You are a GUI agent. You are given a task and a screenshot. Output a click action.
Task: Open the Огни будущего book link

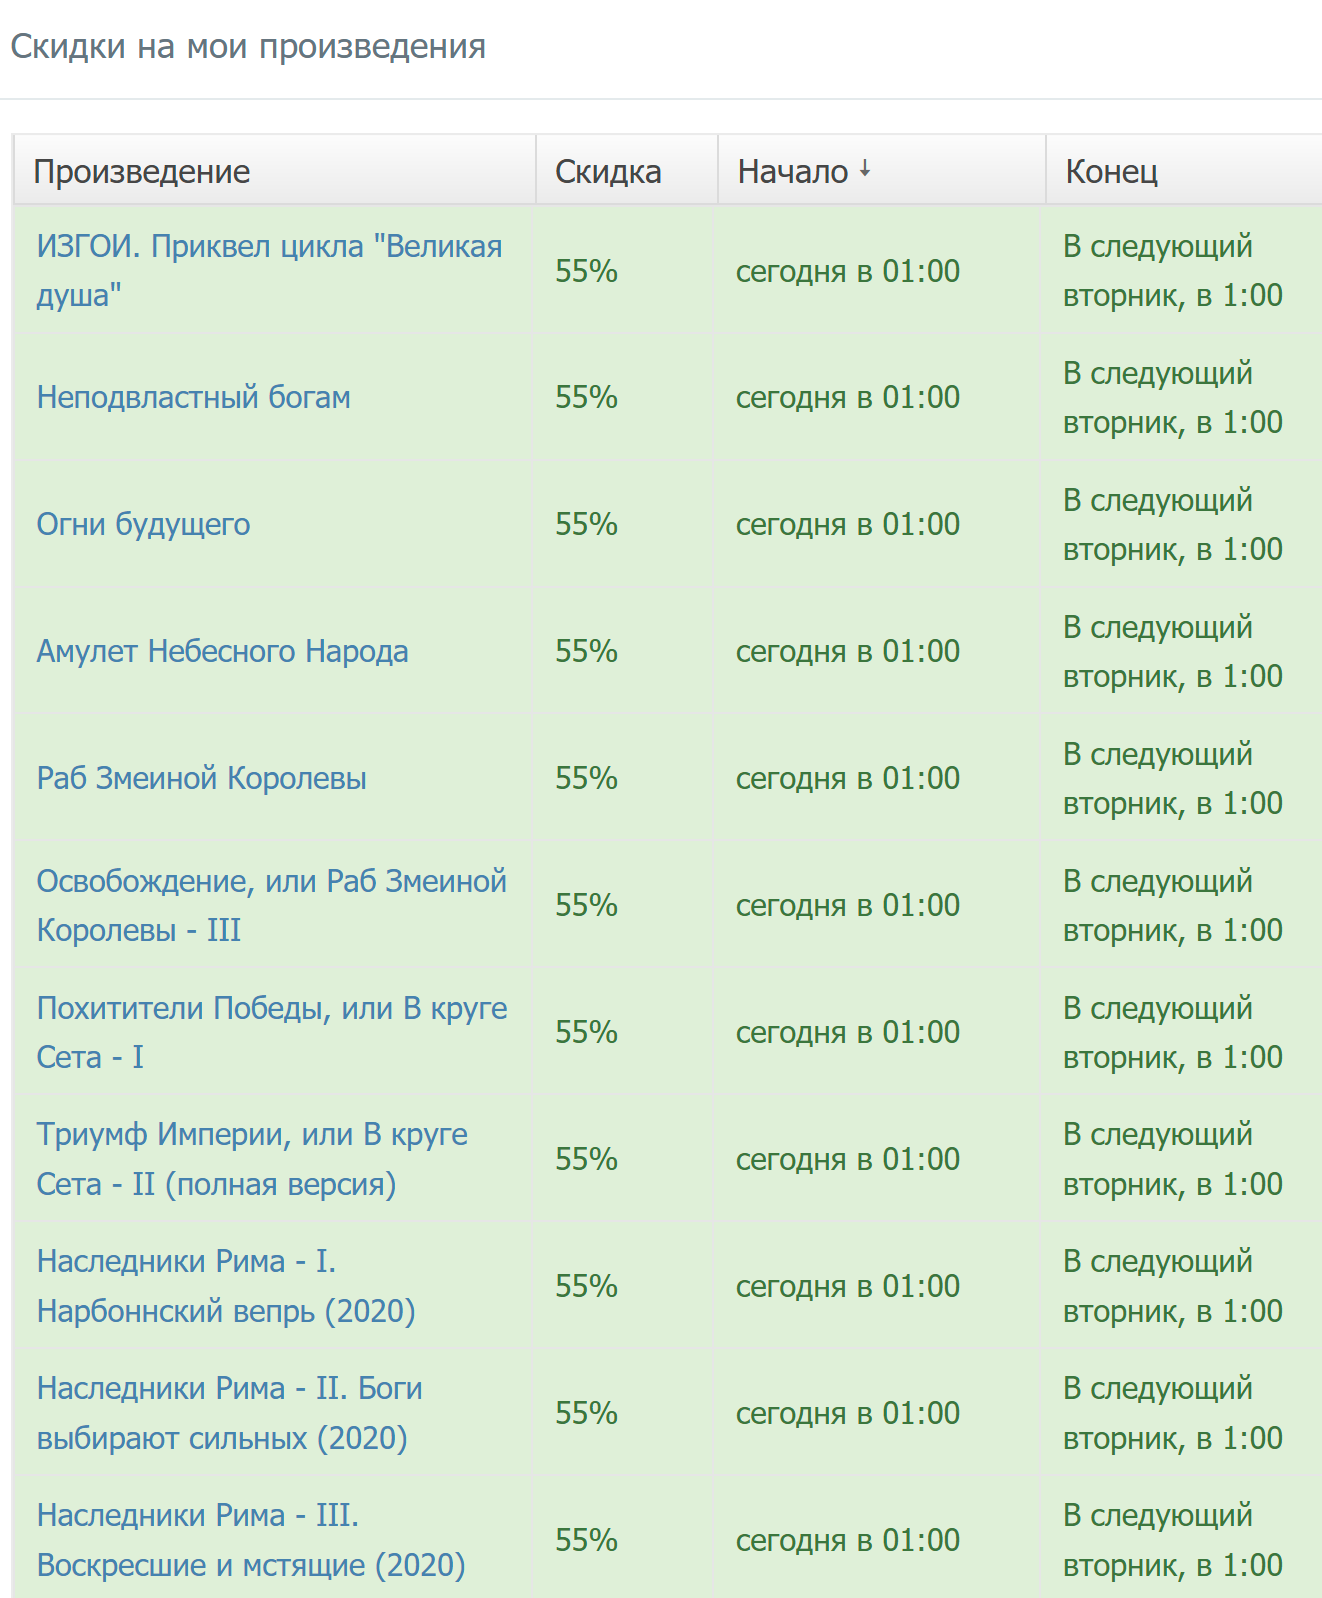[x=143, y=524]
